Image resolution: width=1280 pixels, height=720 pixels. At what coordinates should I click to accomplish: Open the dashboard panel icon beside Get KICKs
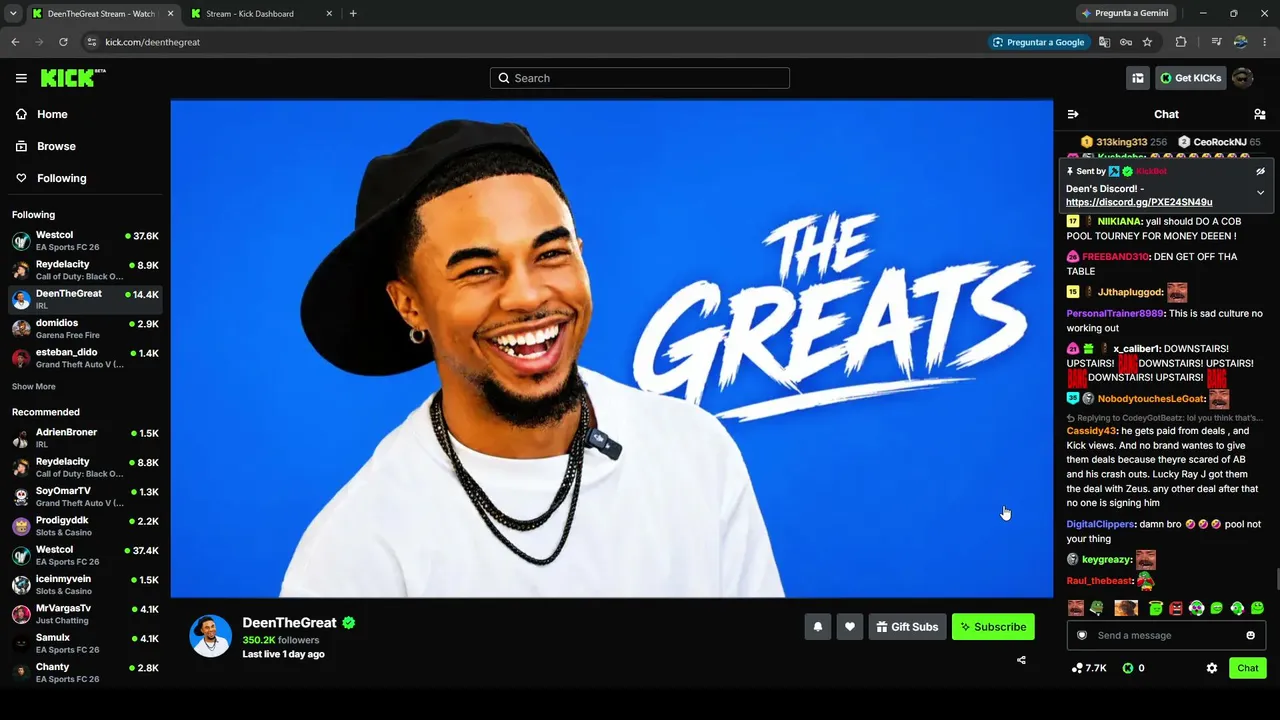[1137, 78]
